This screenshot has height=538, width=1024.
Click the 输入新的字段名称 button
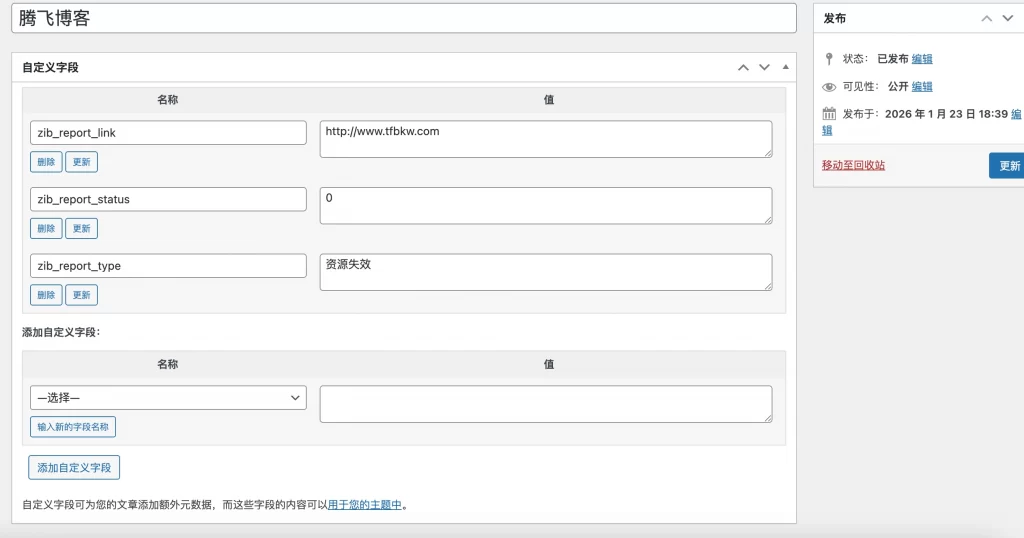(x=73, y=427)
